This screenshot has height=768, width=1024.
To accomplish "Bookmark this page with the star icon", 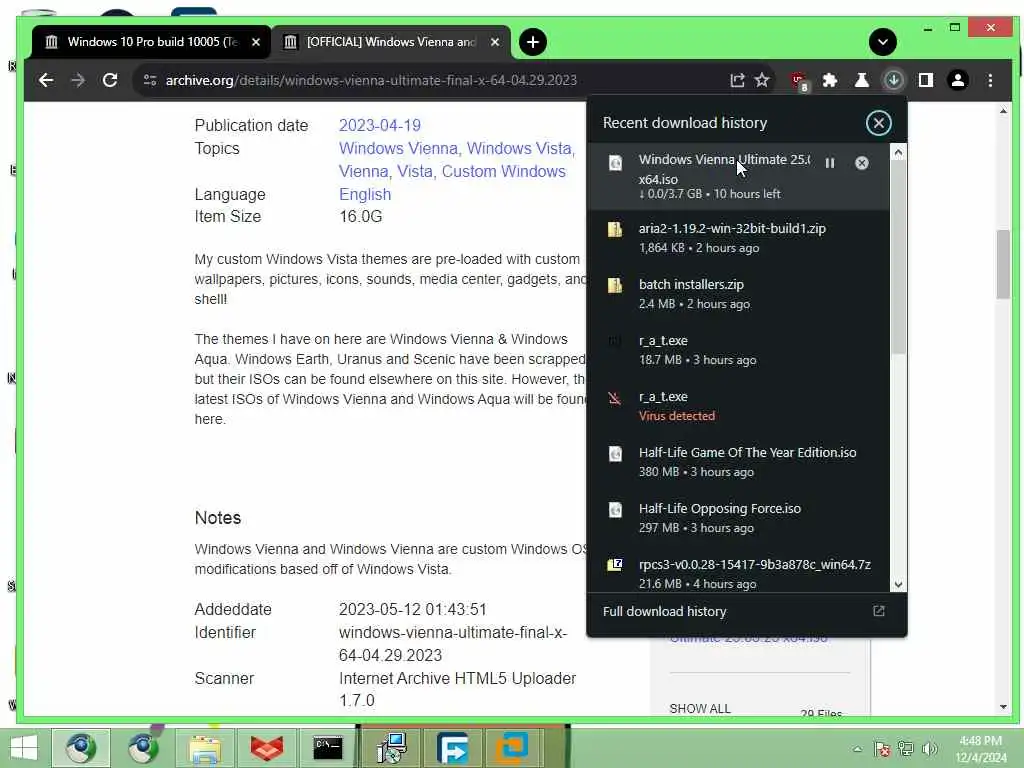I will [762, 80].
